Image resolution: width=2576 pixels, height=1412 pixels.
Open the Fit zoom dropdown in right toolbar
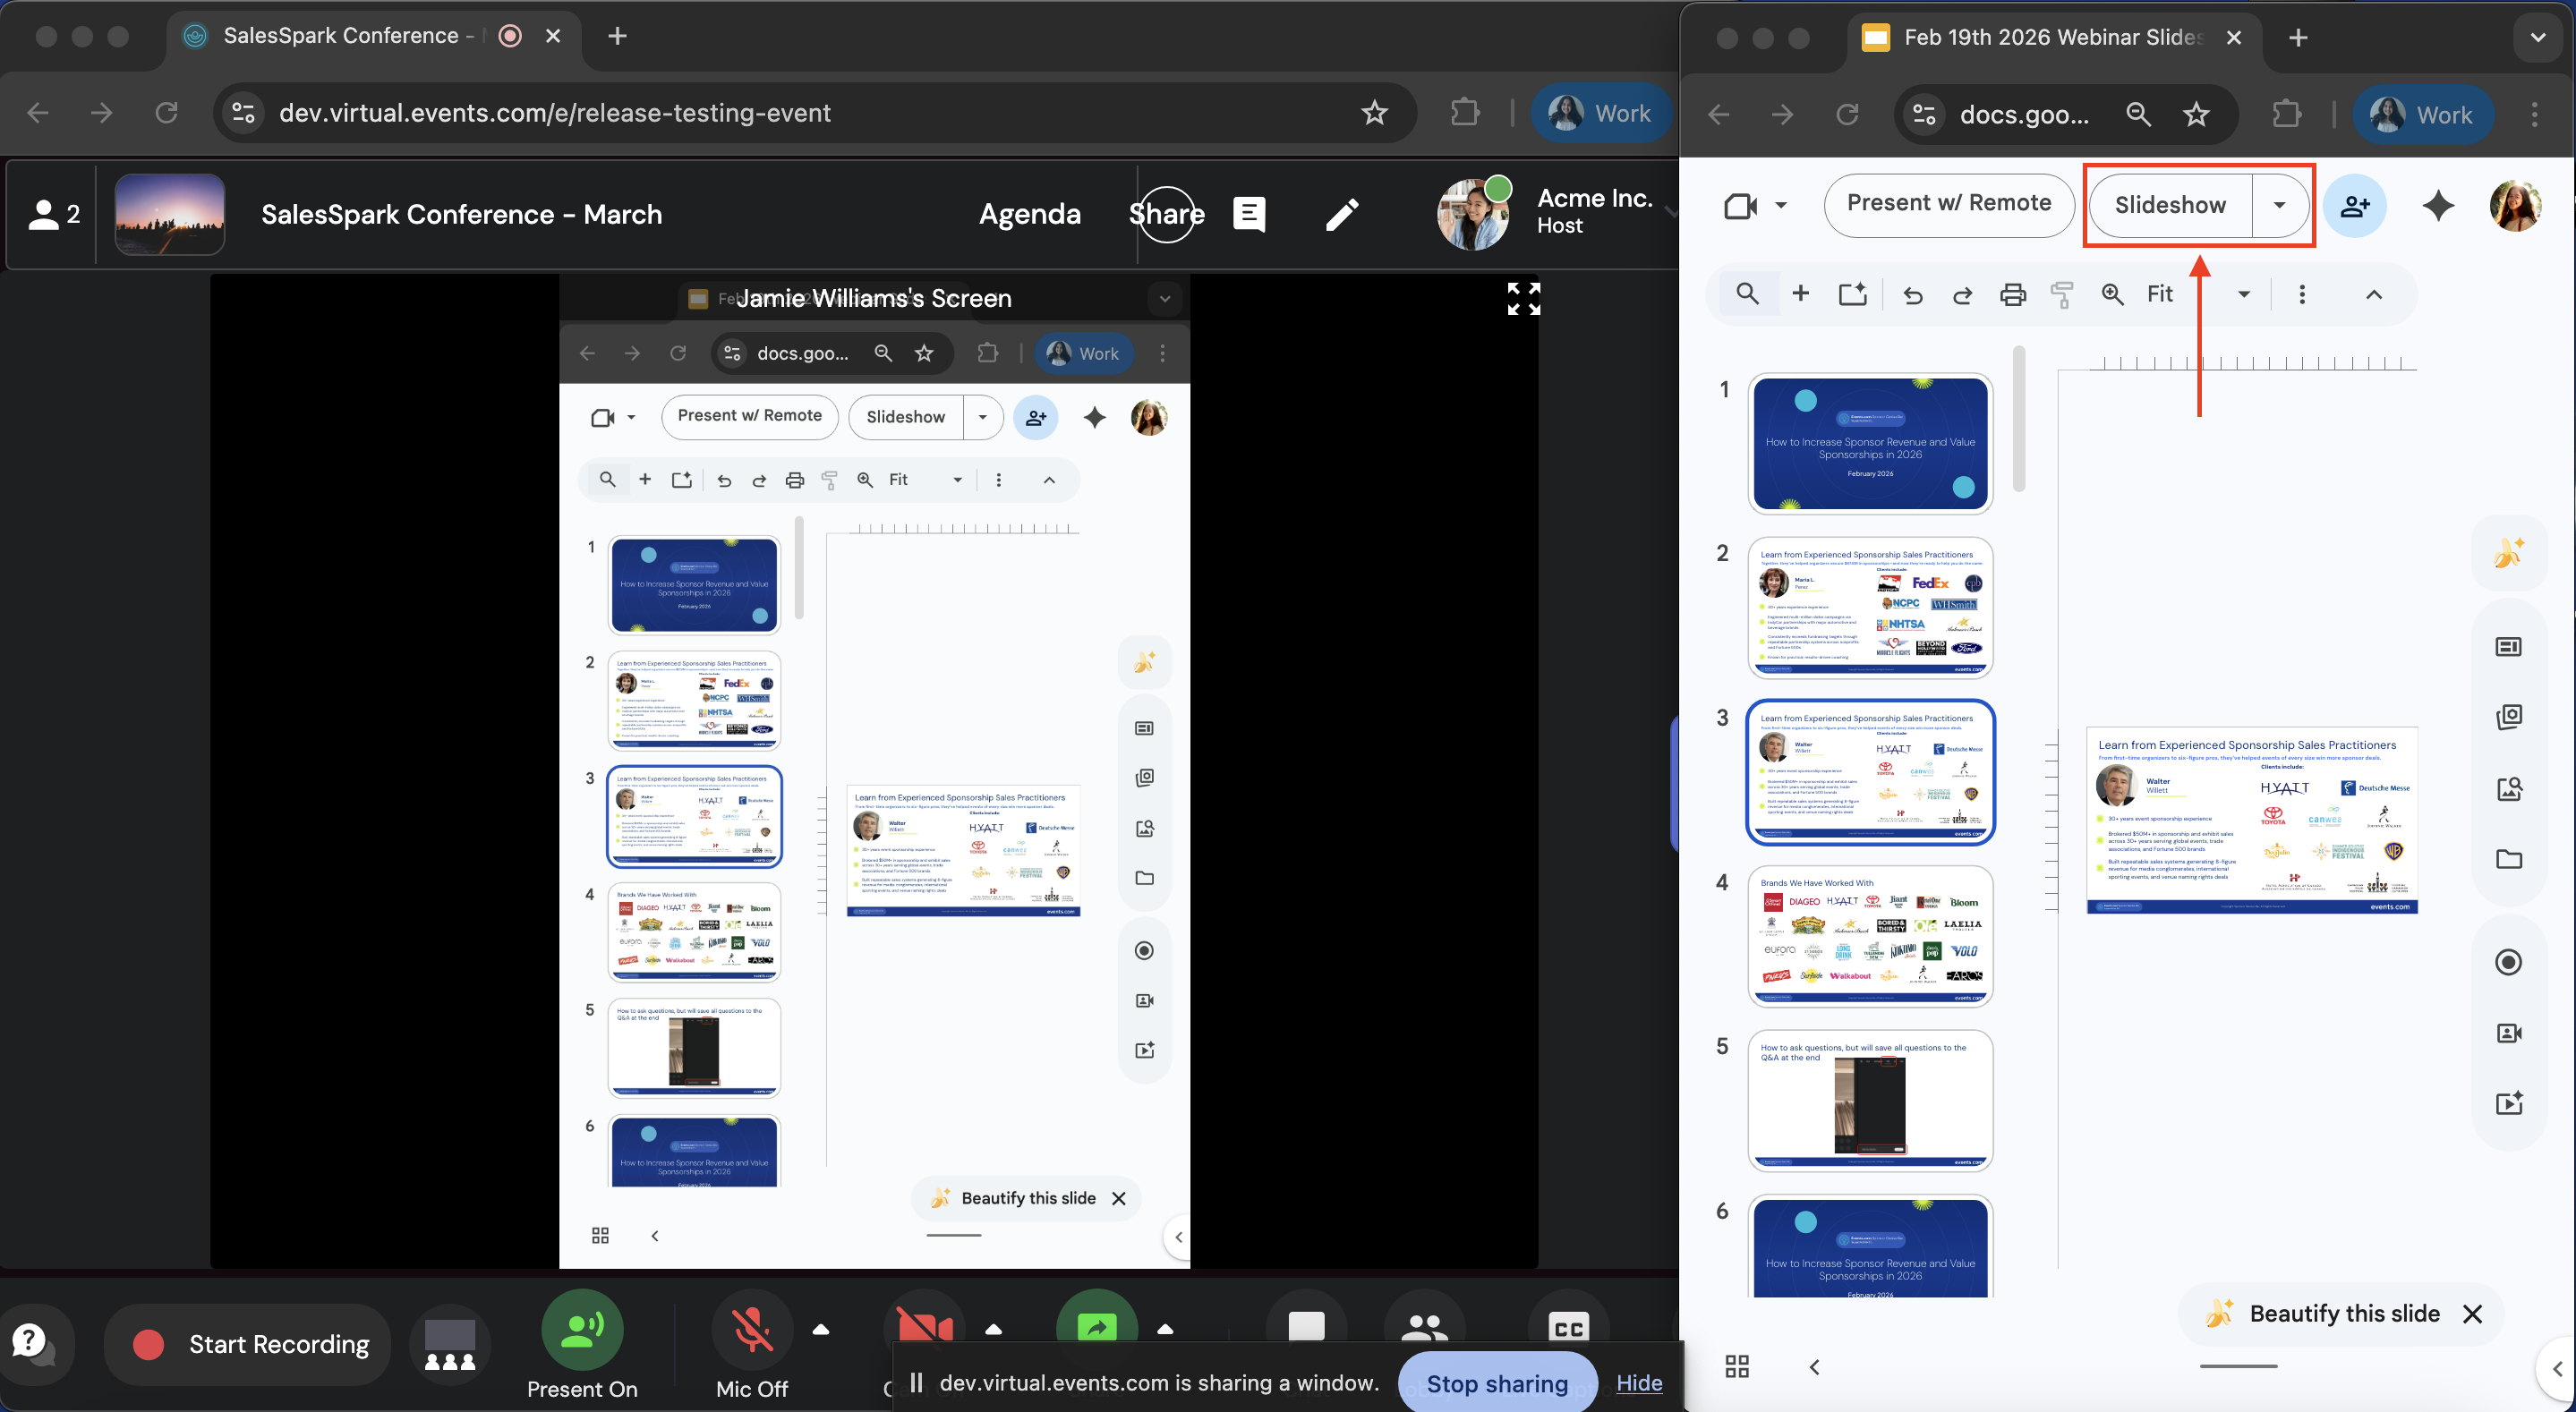click(x=2243, y=294)
